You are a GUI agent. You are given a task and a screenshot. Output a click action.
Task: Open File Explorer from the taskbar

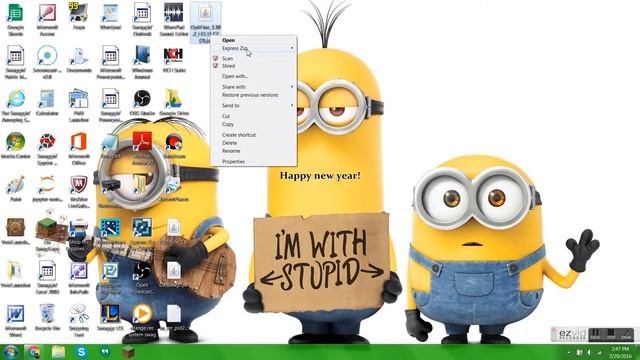58,352
